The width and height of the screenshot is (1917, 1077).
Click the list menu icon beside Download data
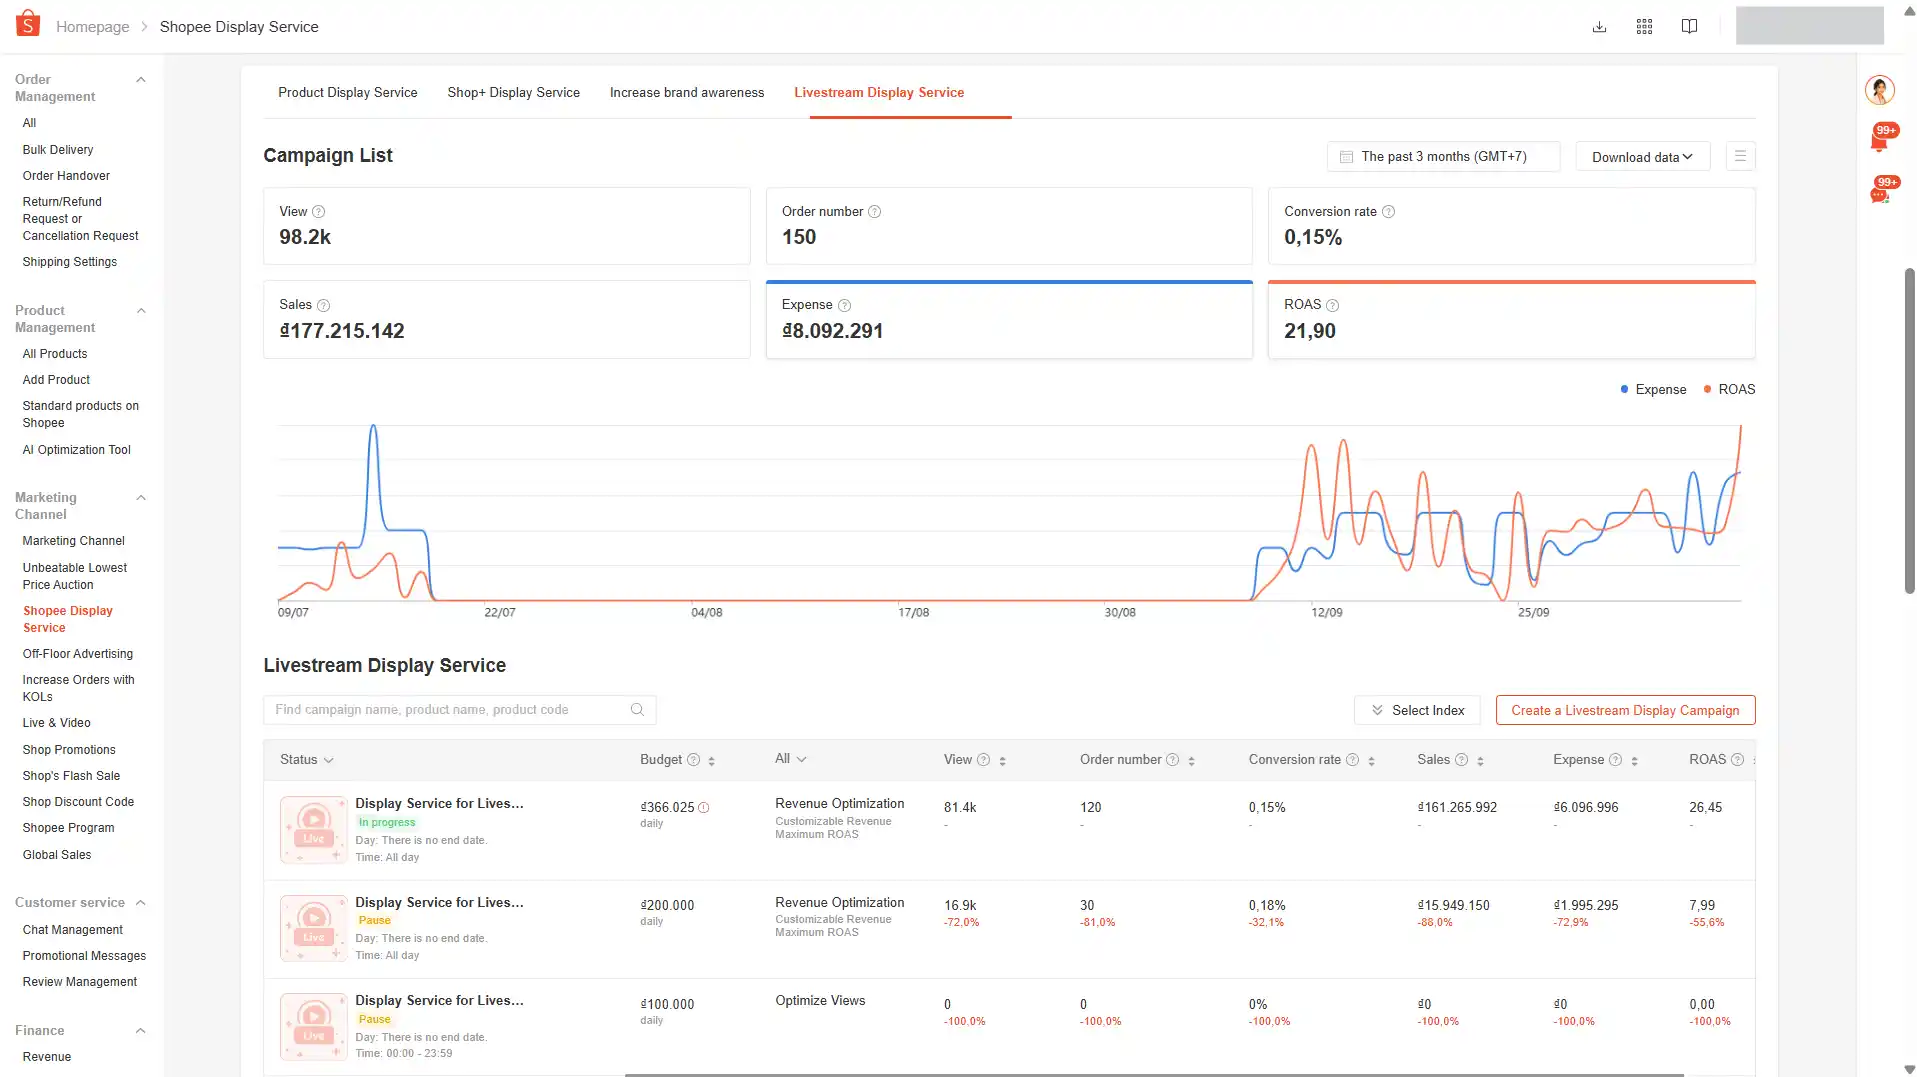(1740, 157)
